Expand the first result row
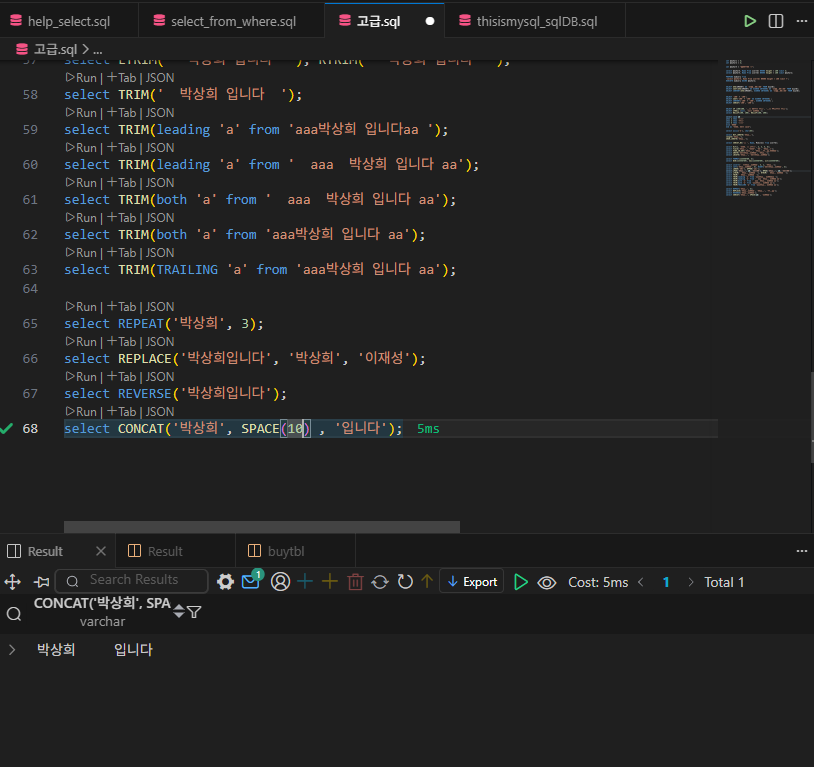This screenshot has width=814, height=767. coord(12,650)
